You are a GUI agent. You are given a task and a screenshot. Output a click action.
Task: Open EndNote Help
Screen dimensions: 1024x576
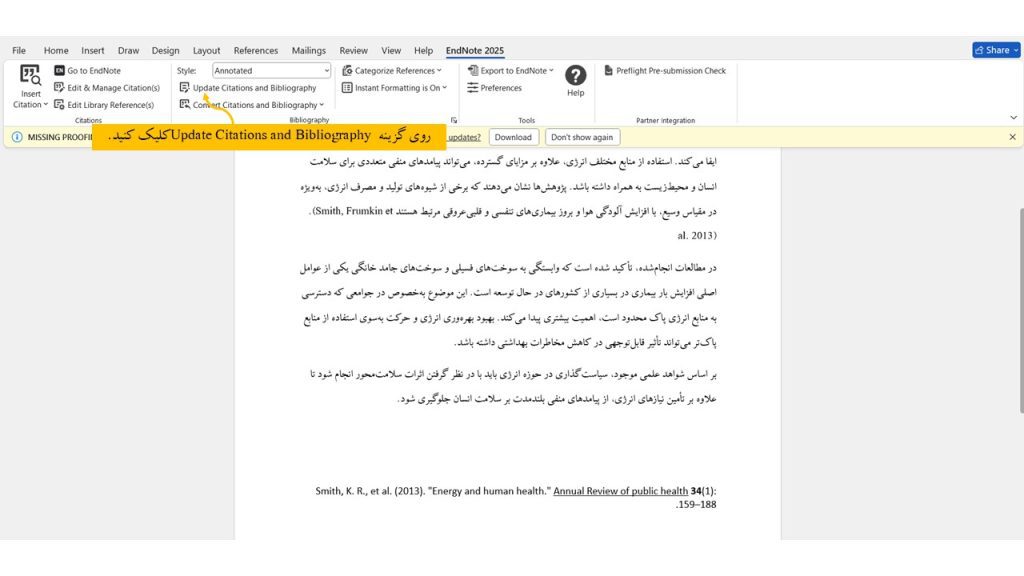pyautogui.click(x=575, y=78)
